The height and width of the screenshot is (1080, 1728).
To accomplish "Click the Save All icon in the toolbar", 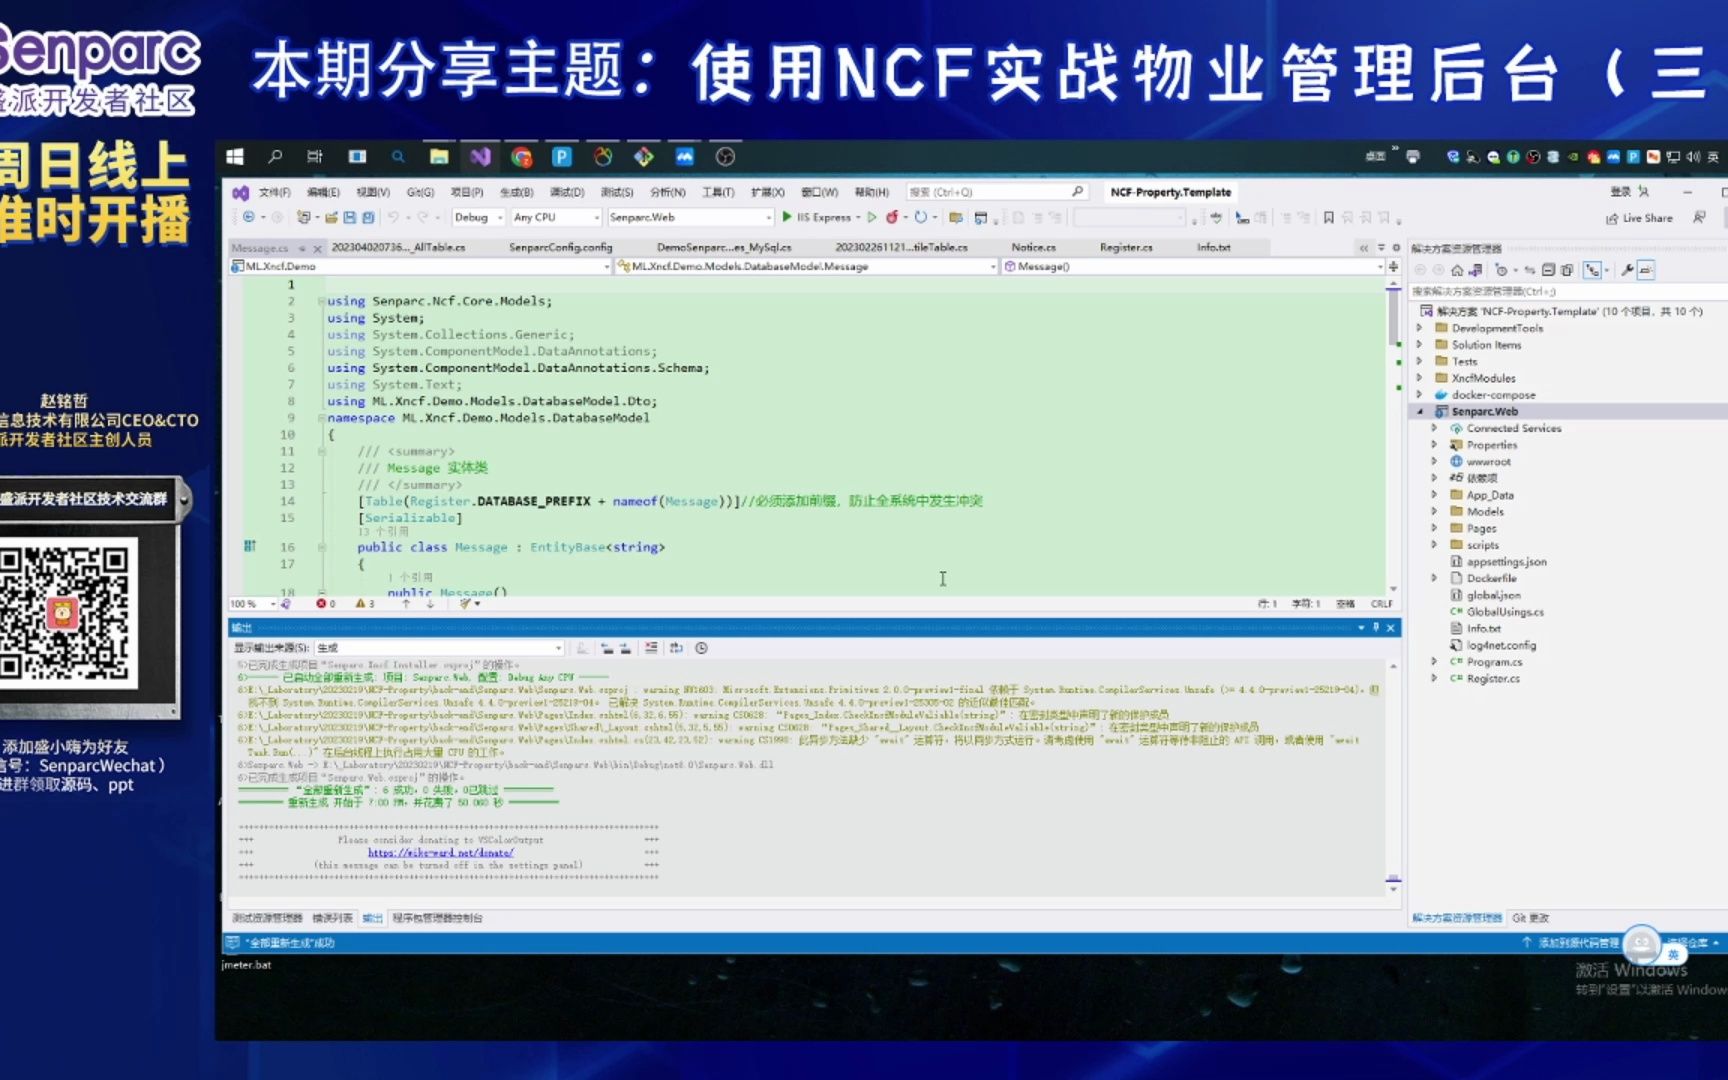I will pyautogui.click(x=368, y=217).
